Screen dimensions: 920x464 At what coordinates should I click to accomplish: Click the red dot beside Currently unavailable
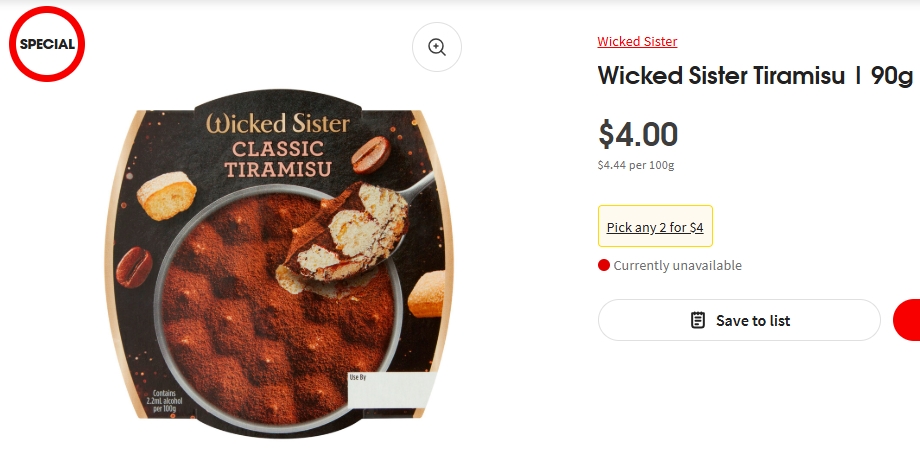[603, 265]
